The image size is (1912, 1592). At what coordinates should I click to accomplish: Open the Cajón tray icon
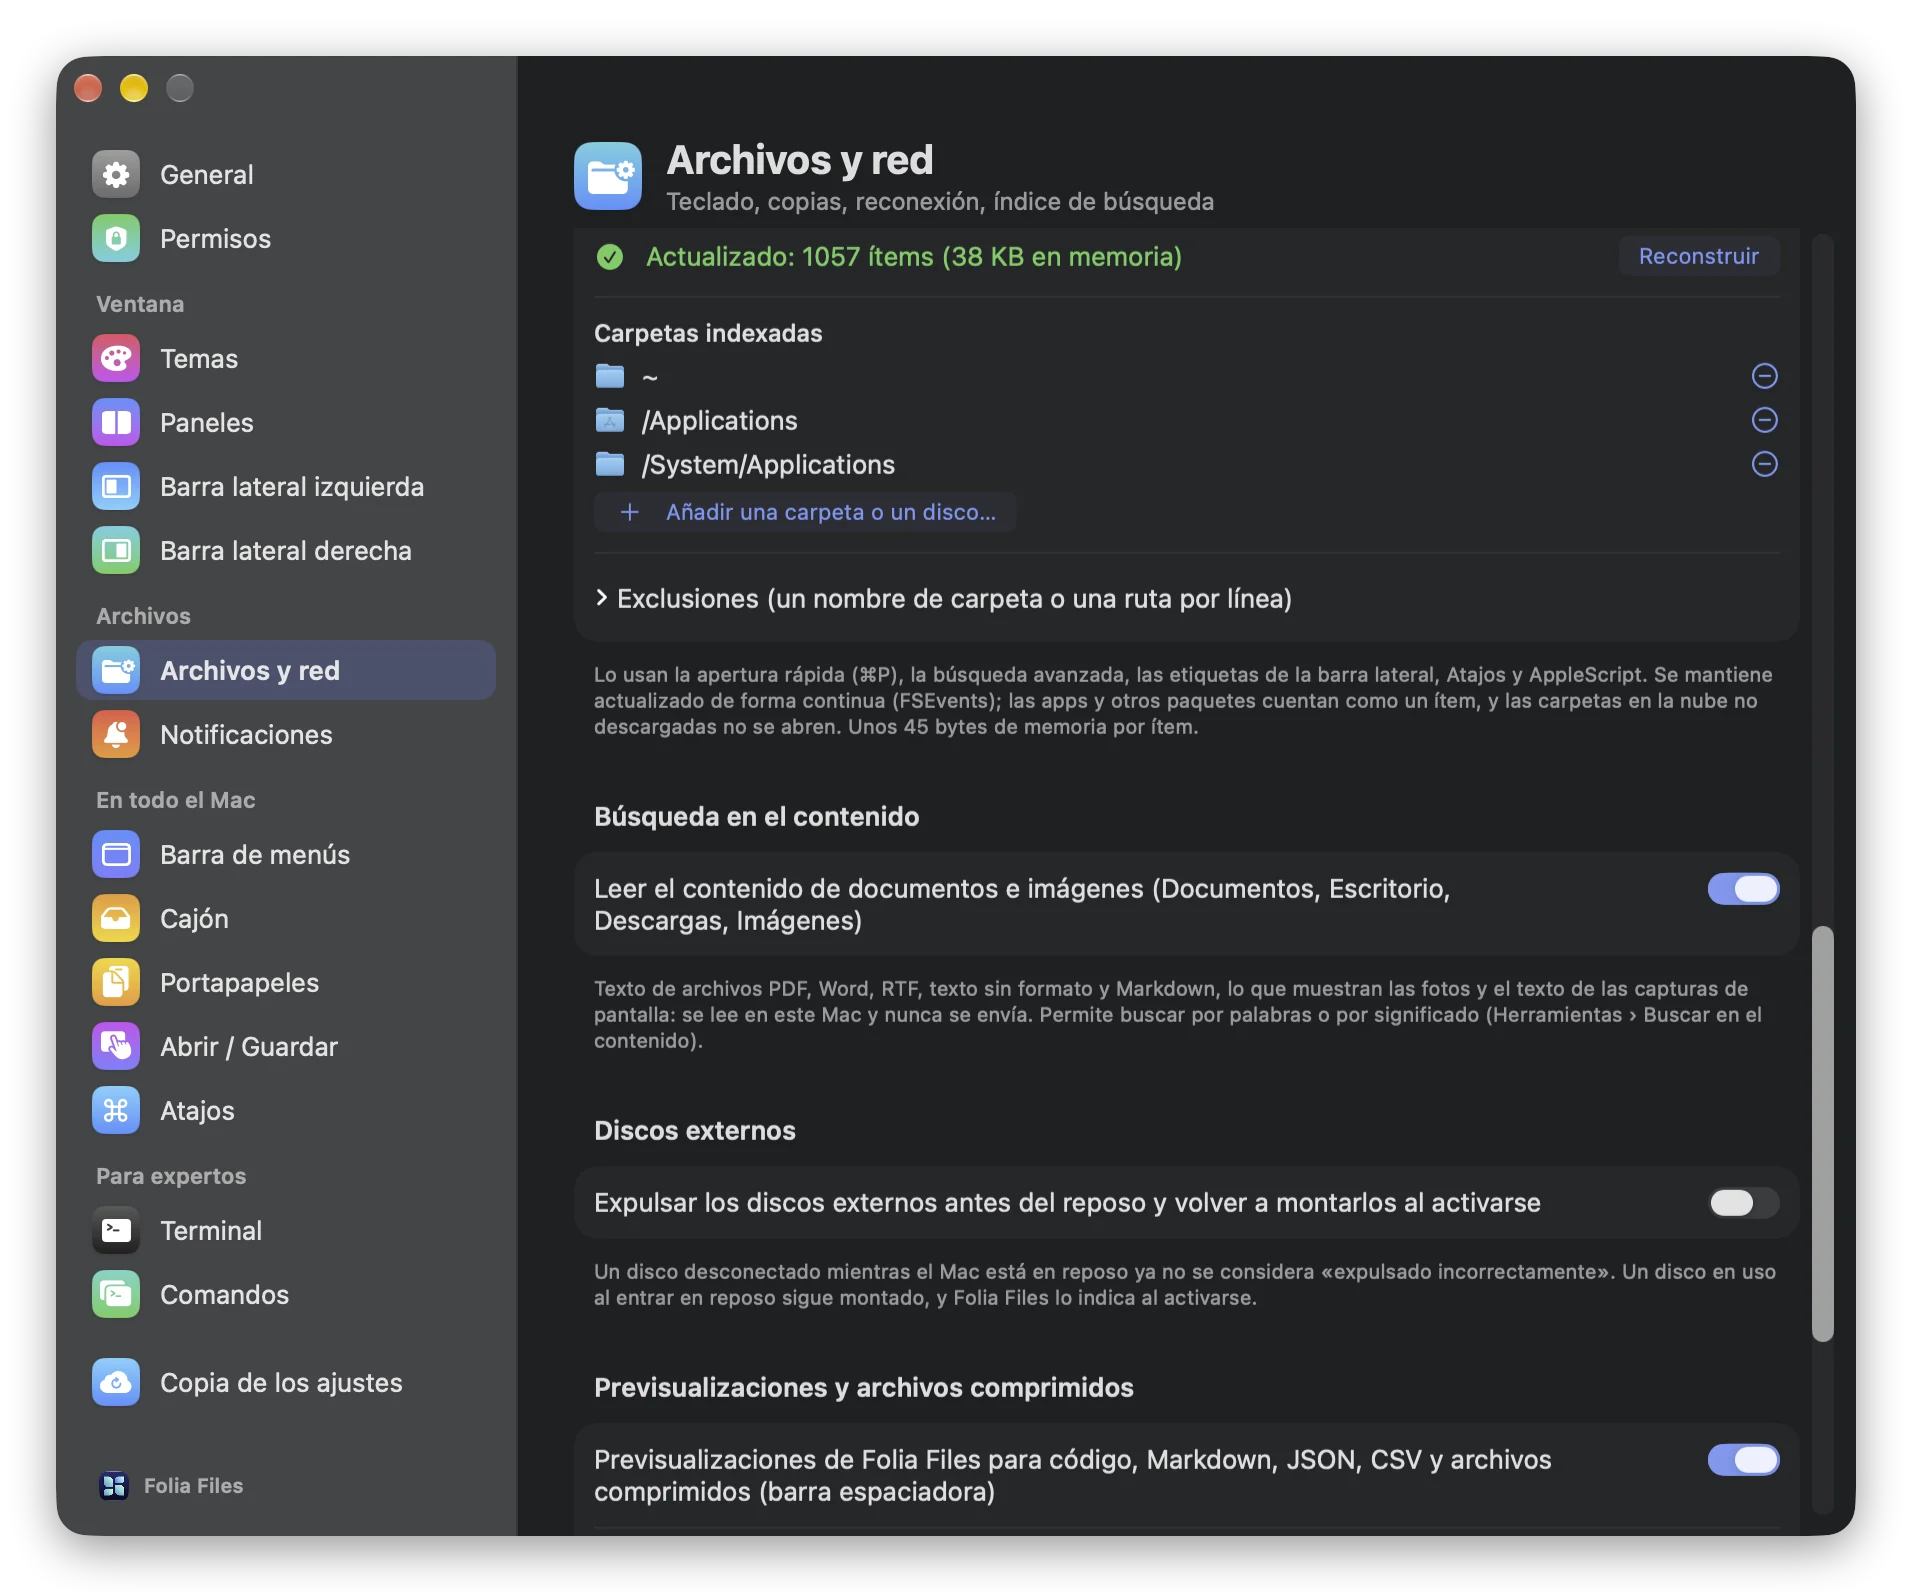[x=116, y=919]
